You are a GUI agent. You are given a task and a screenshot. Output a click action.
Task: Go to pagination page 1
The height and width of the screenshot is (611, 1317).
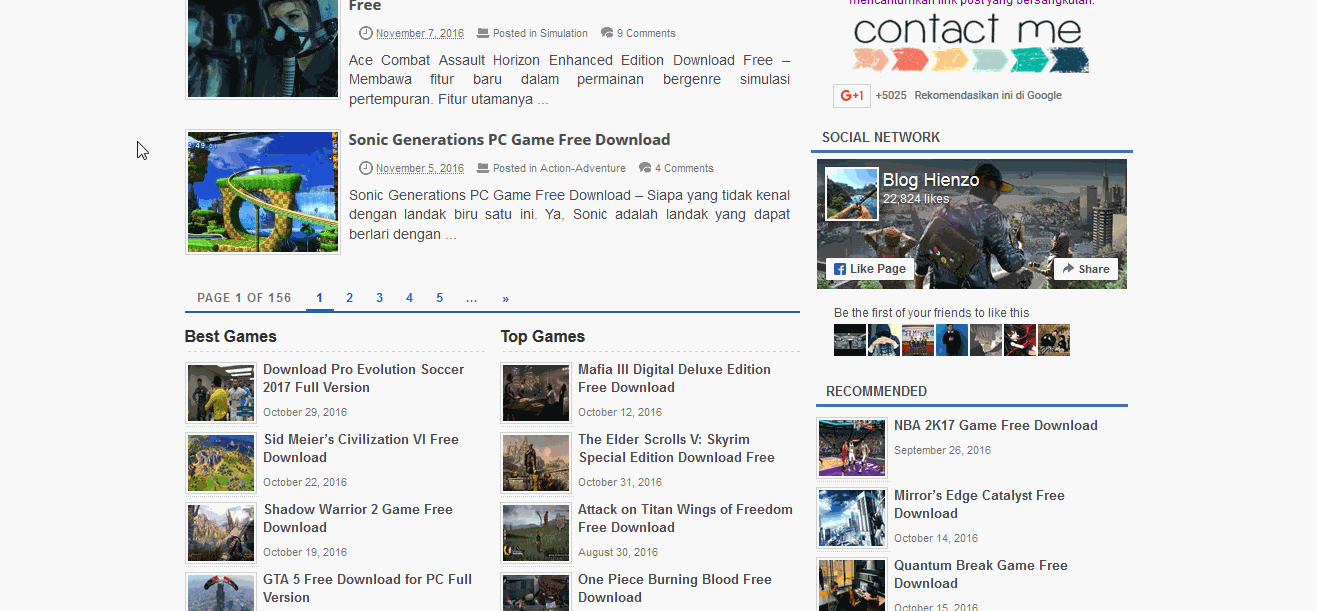click(x=320, y=298)
